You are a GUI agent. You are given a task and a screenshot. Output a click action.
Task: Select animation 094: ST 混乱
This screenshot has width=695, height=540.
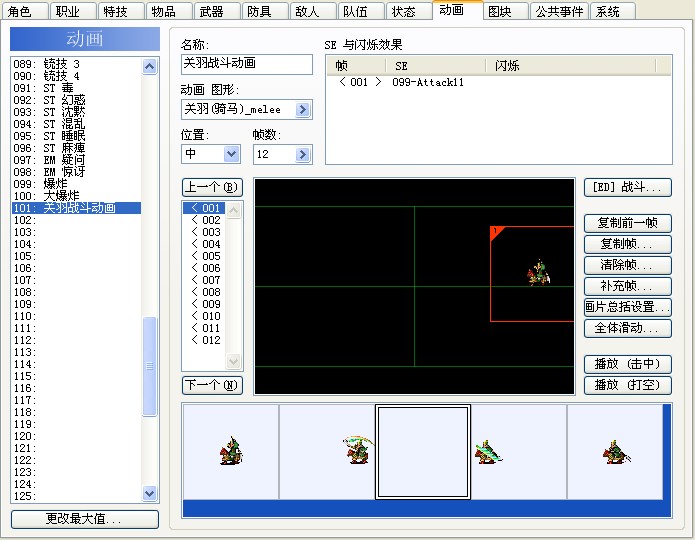tap(76, 124)
